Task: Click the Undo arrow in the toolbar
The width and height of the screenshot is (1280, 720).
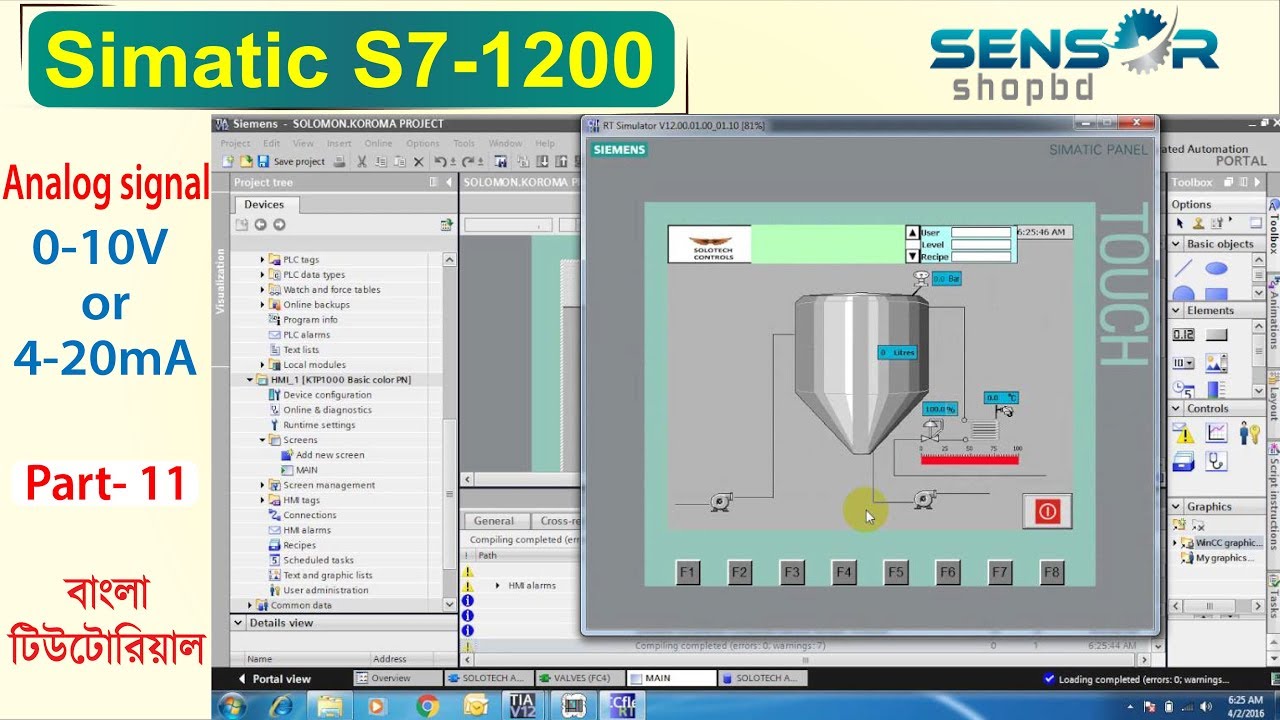Action: (x=439, y=161)
